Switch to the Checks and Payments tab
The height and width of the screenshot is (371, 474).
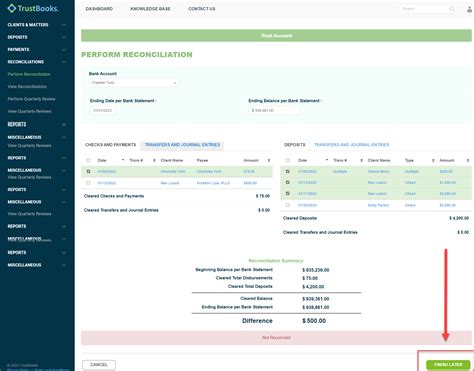110,145
